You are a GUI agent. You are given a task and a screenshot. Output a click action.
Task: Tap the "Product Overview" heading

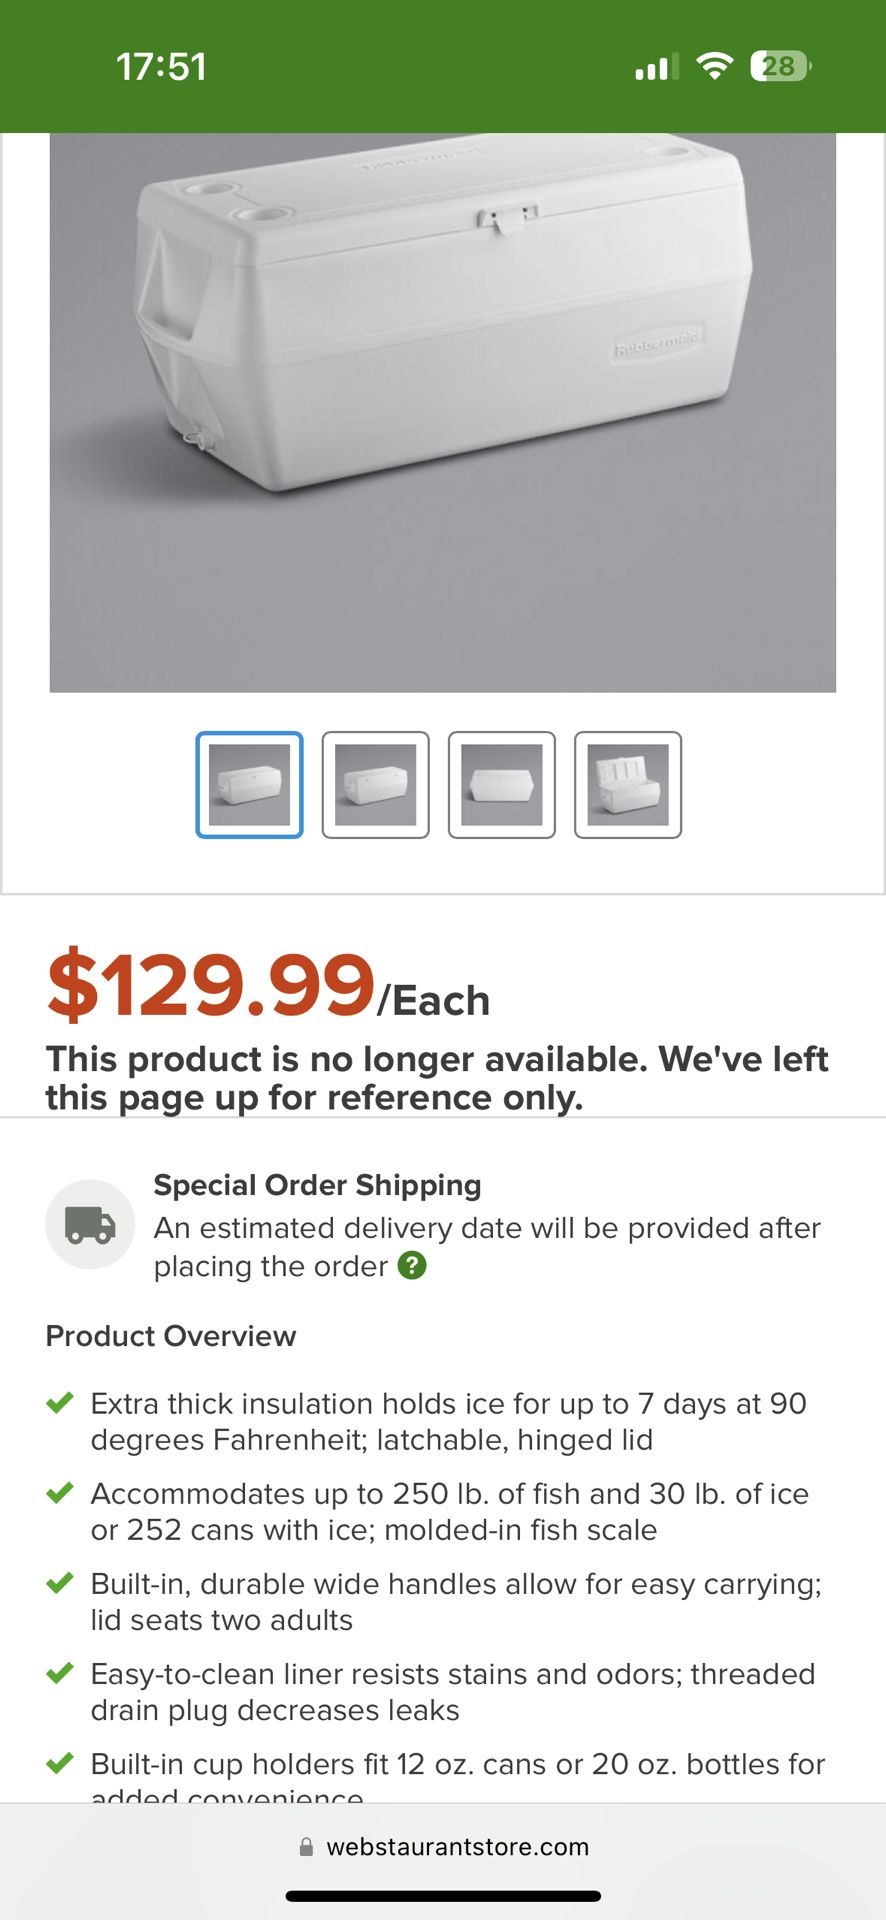point(171,1336)
